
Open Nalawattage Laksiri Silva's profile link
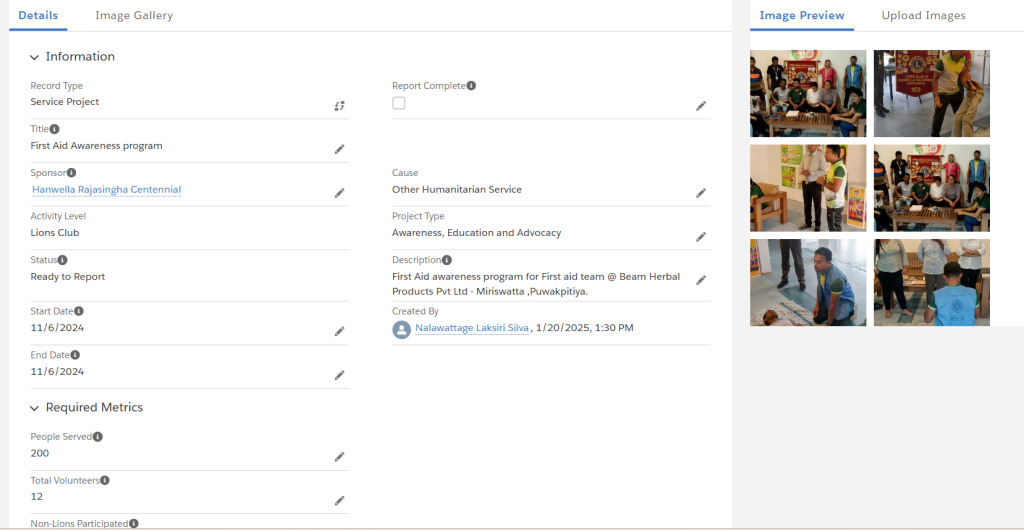click(x=472, y=328)
